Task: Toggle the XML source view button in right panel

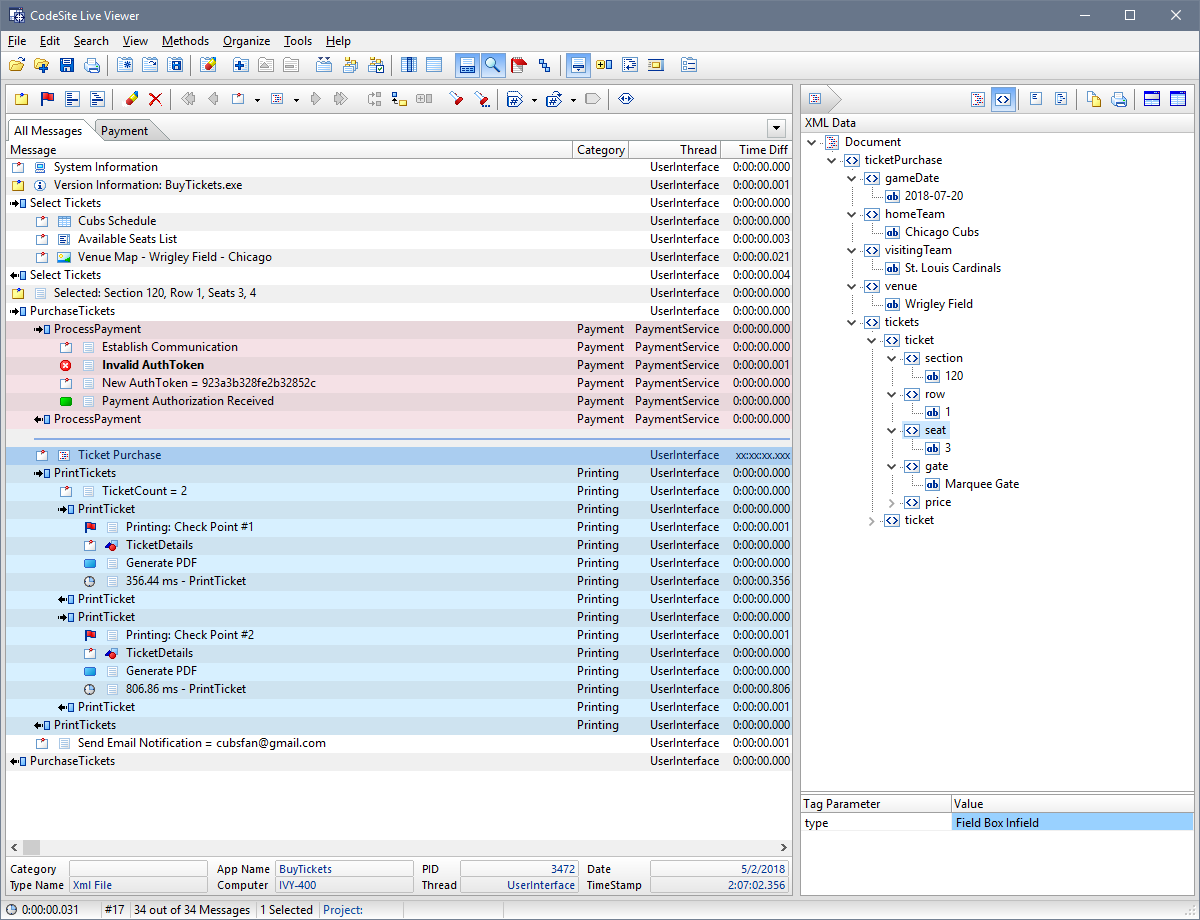Action: coord(1005,99)
